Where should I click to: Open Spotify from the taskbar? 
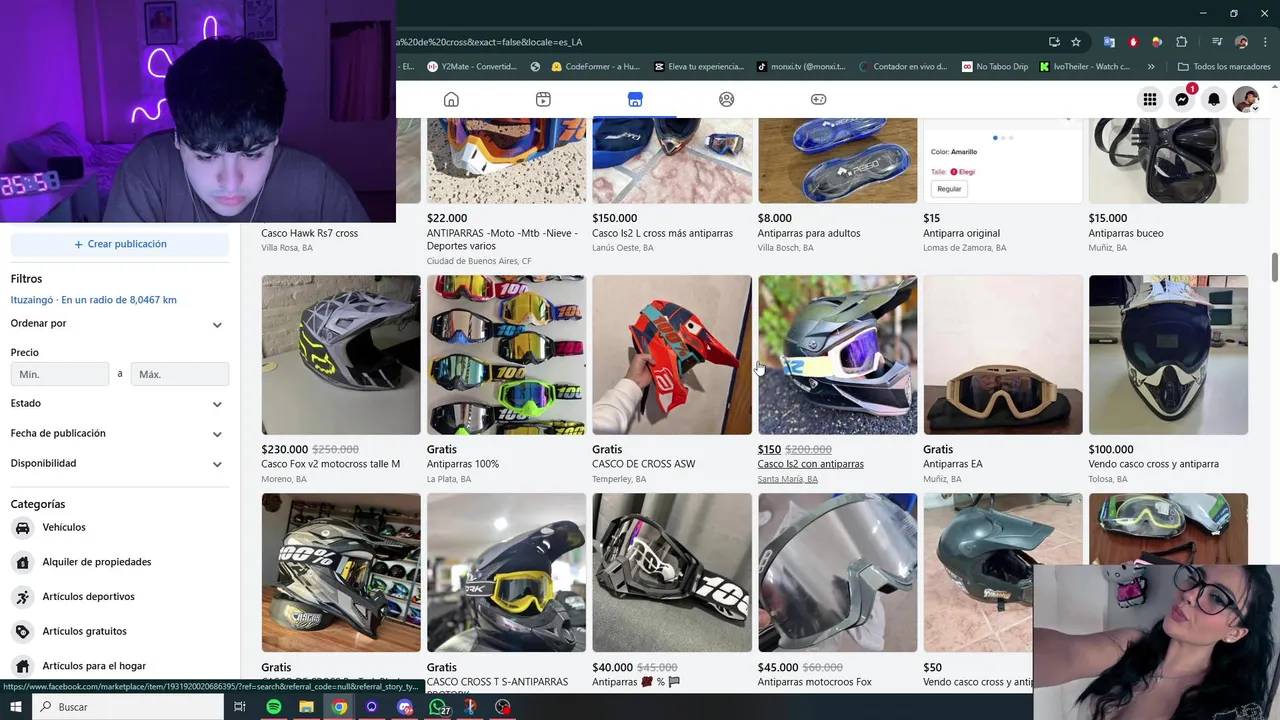coord(274,707)
